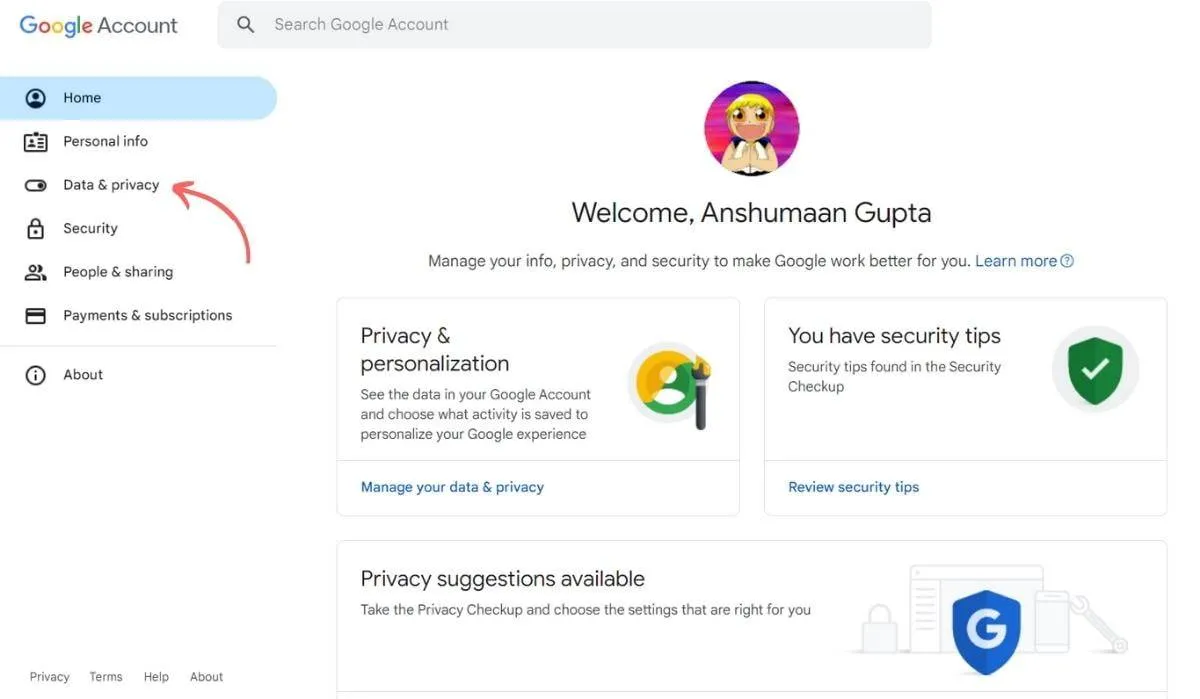Open Manage your data & privacy

pyautogui.click(x=452, y=486)
